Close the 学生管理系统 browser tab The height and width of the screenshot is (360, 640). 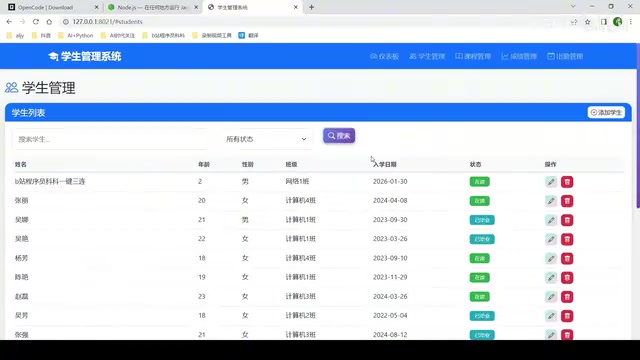[296, 7]
